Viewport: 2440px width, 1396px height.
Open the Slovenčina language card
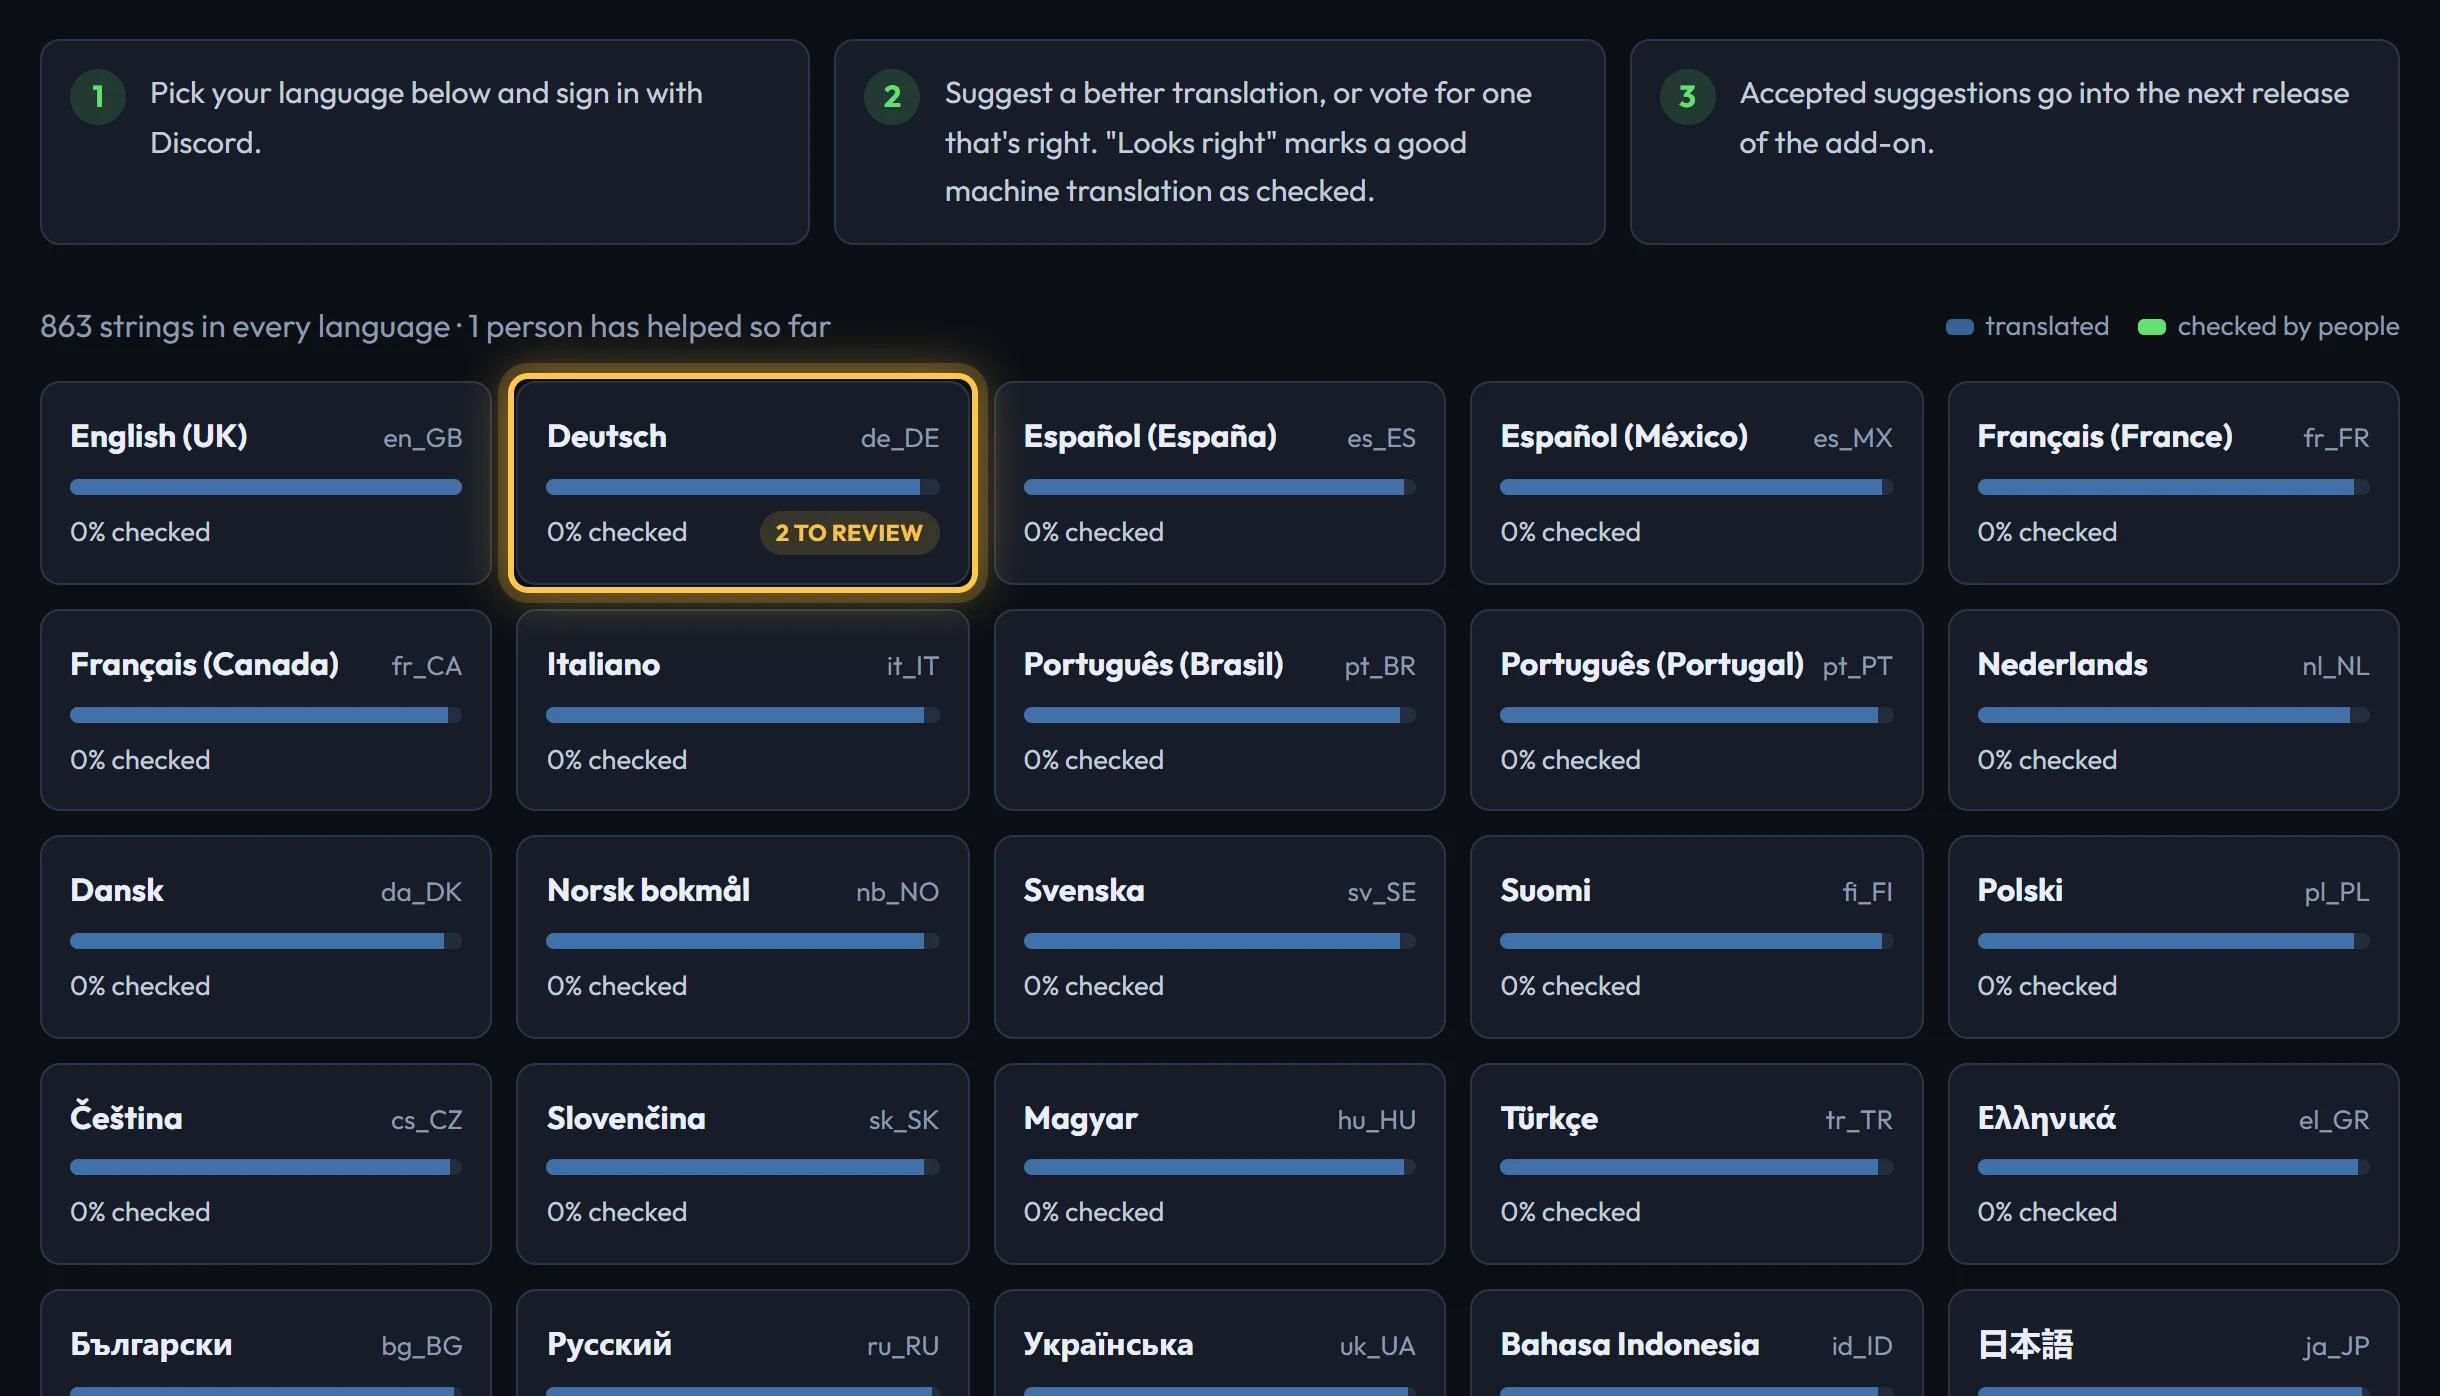pos(742,1164)
